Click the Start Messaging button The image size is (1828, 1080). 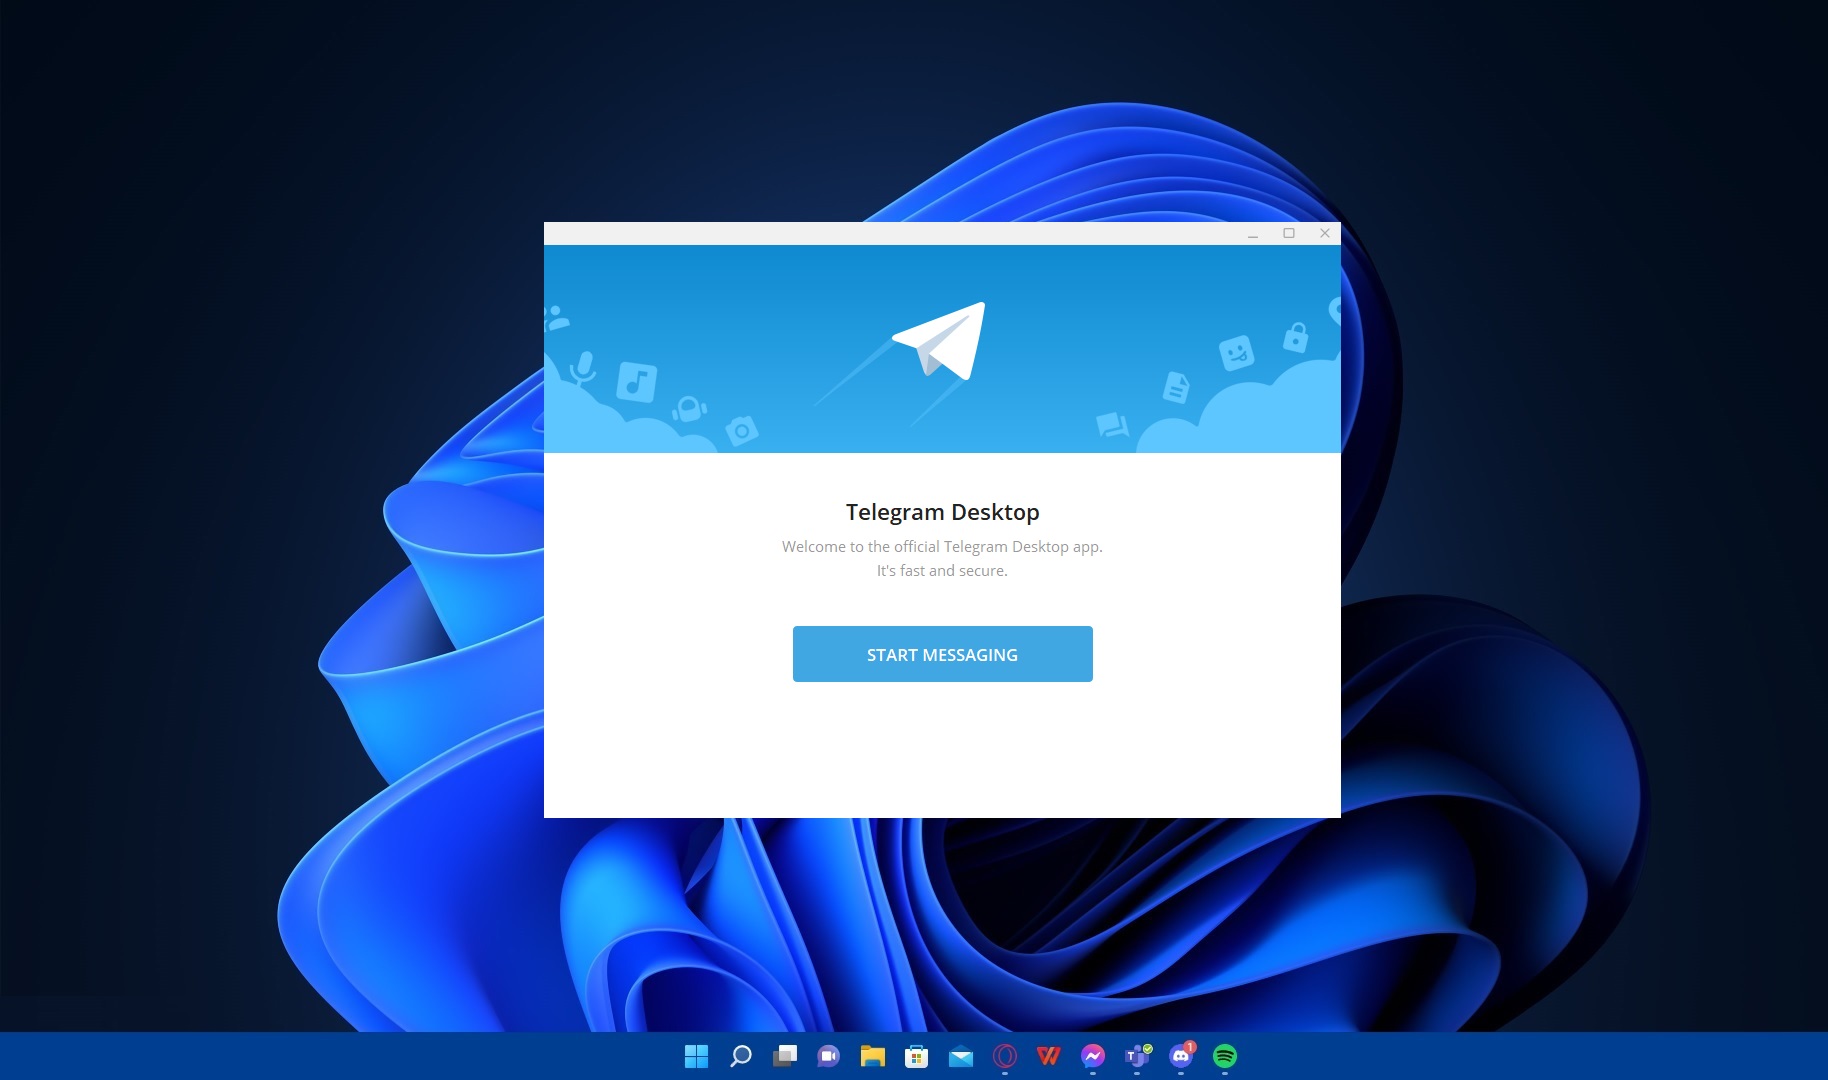tap(942, 654)
